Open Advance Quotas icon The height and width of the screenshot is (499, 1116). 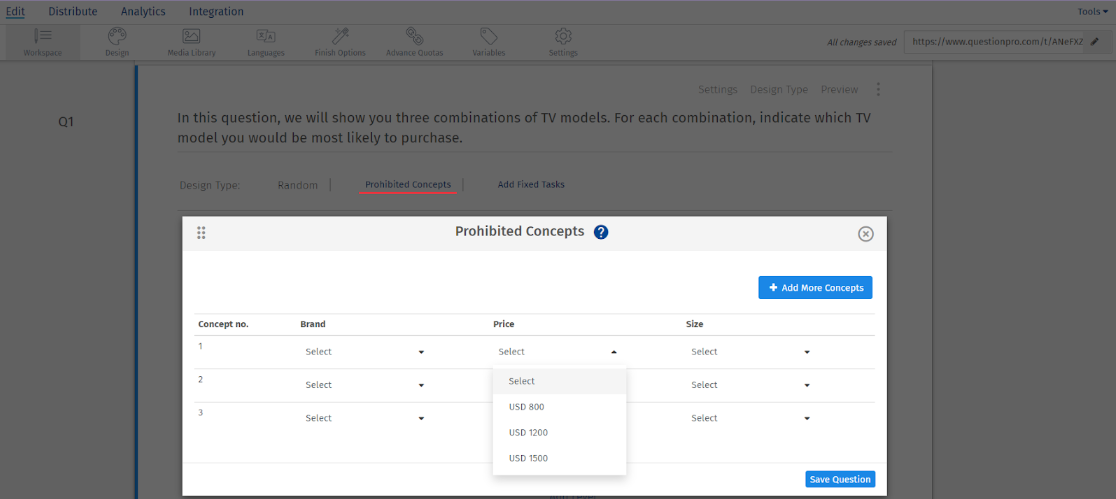pos(414,36)
